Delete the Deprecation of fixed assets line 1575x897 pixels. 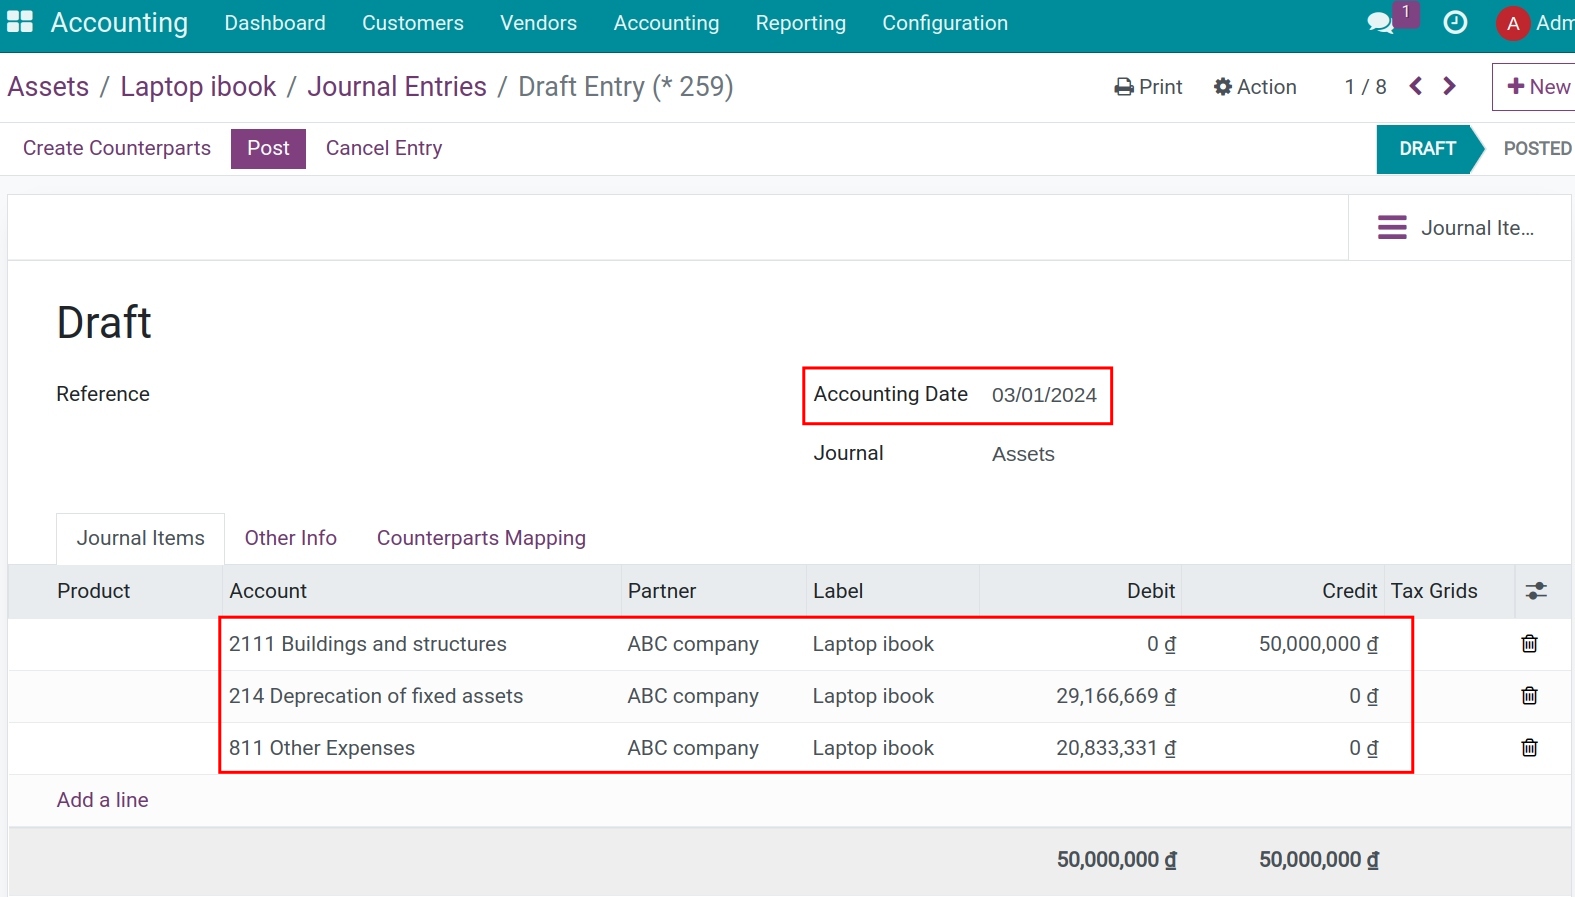pyautogui.click(x=1529, y=696)
